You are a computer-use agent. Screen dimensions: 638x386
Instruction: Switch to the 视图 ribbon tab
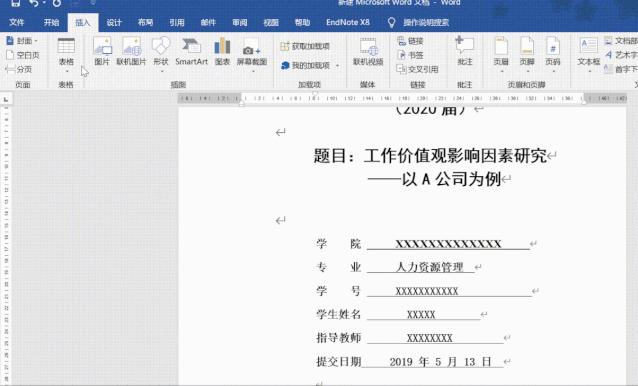(x=271, y=22)
